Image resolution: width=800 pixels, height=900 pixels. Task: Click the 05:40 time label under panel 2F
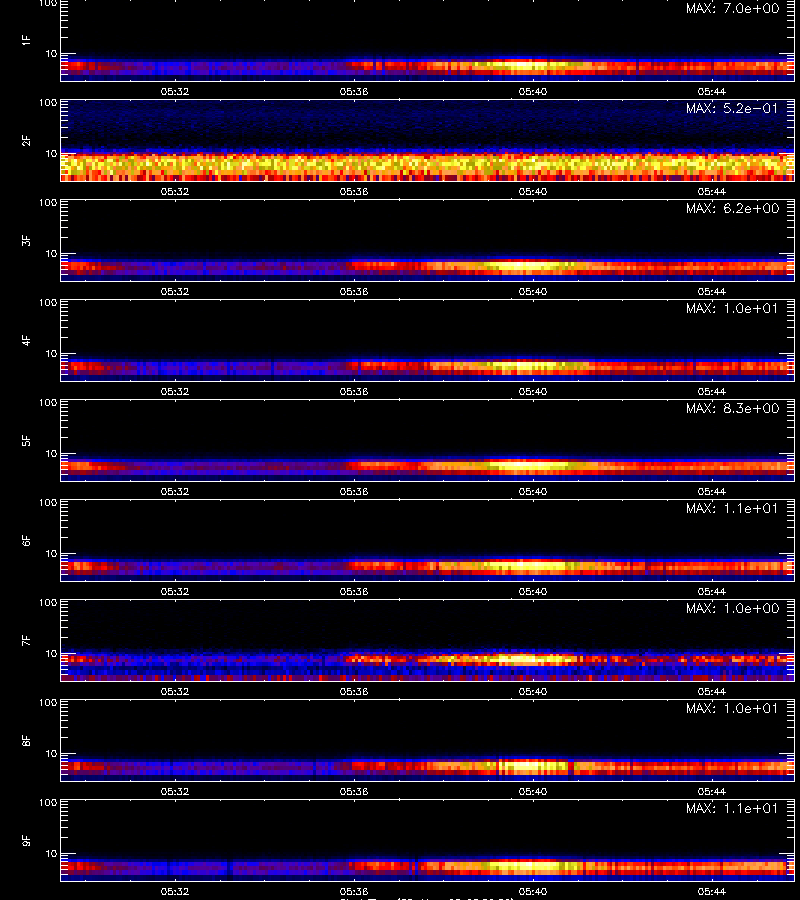pos(533,192)
